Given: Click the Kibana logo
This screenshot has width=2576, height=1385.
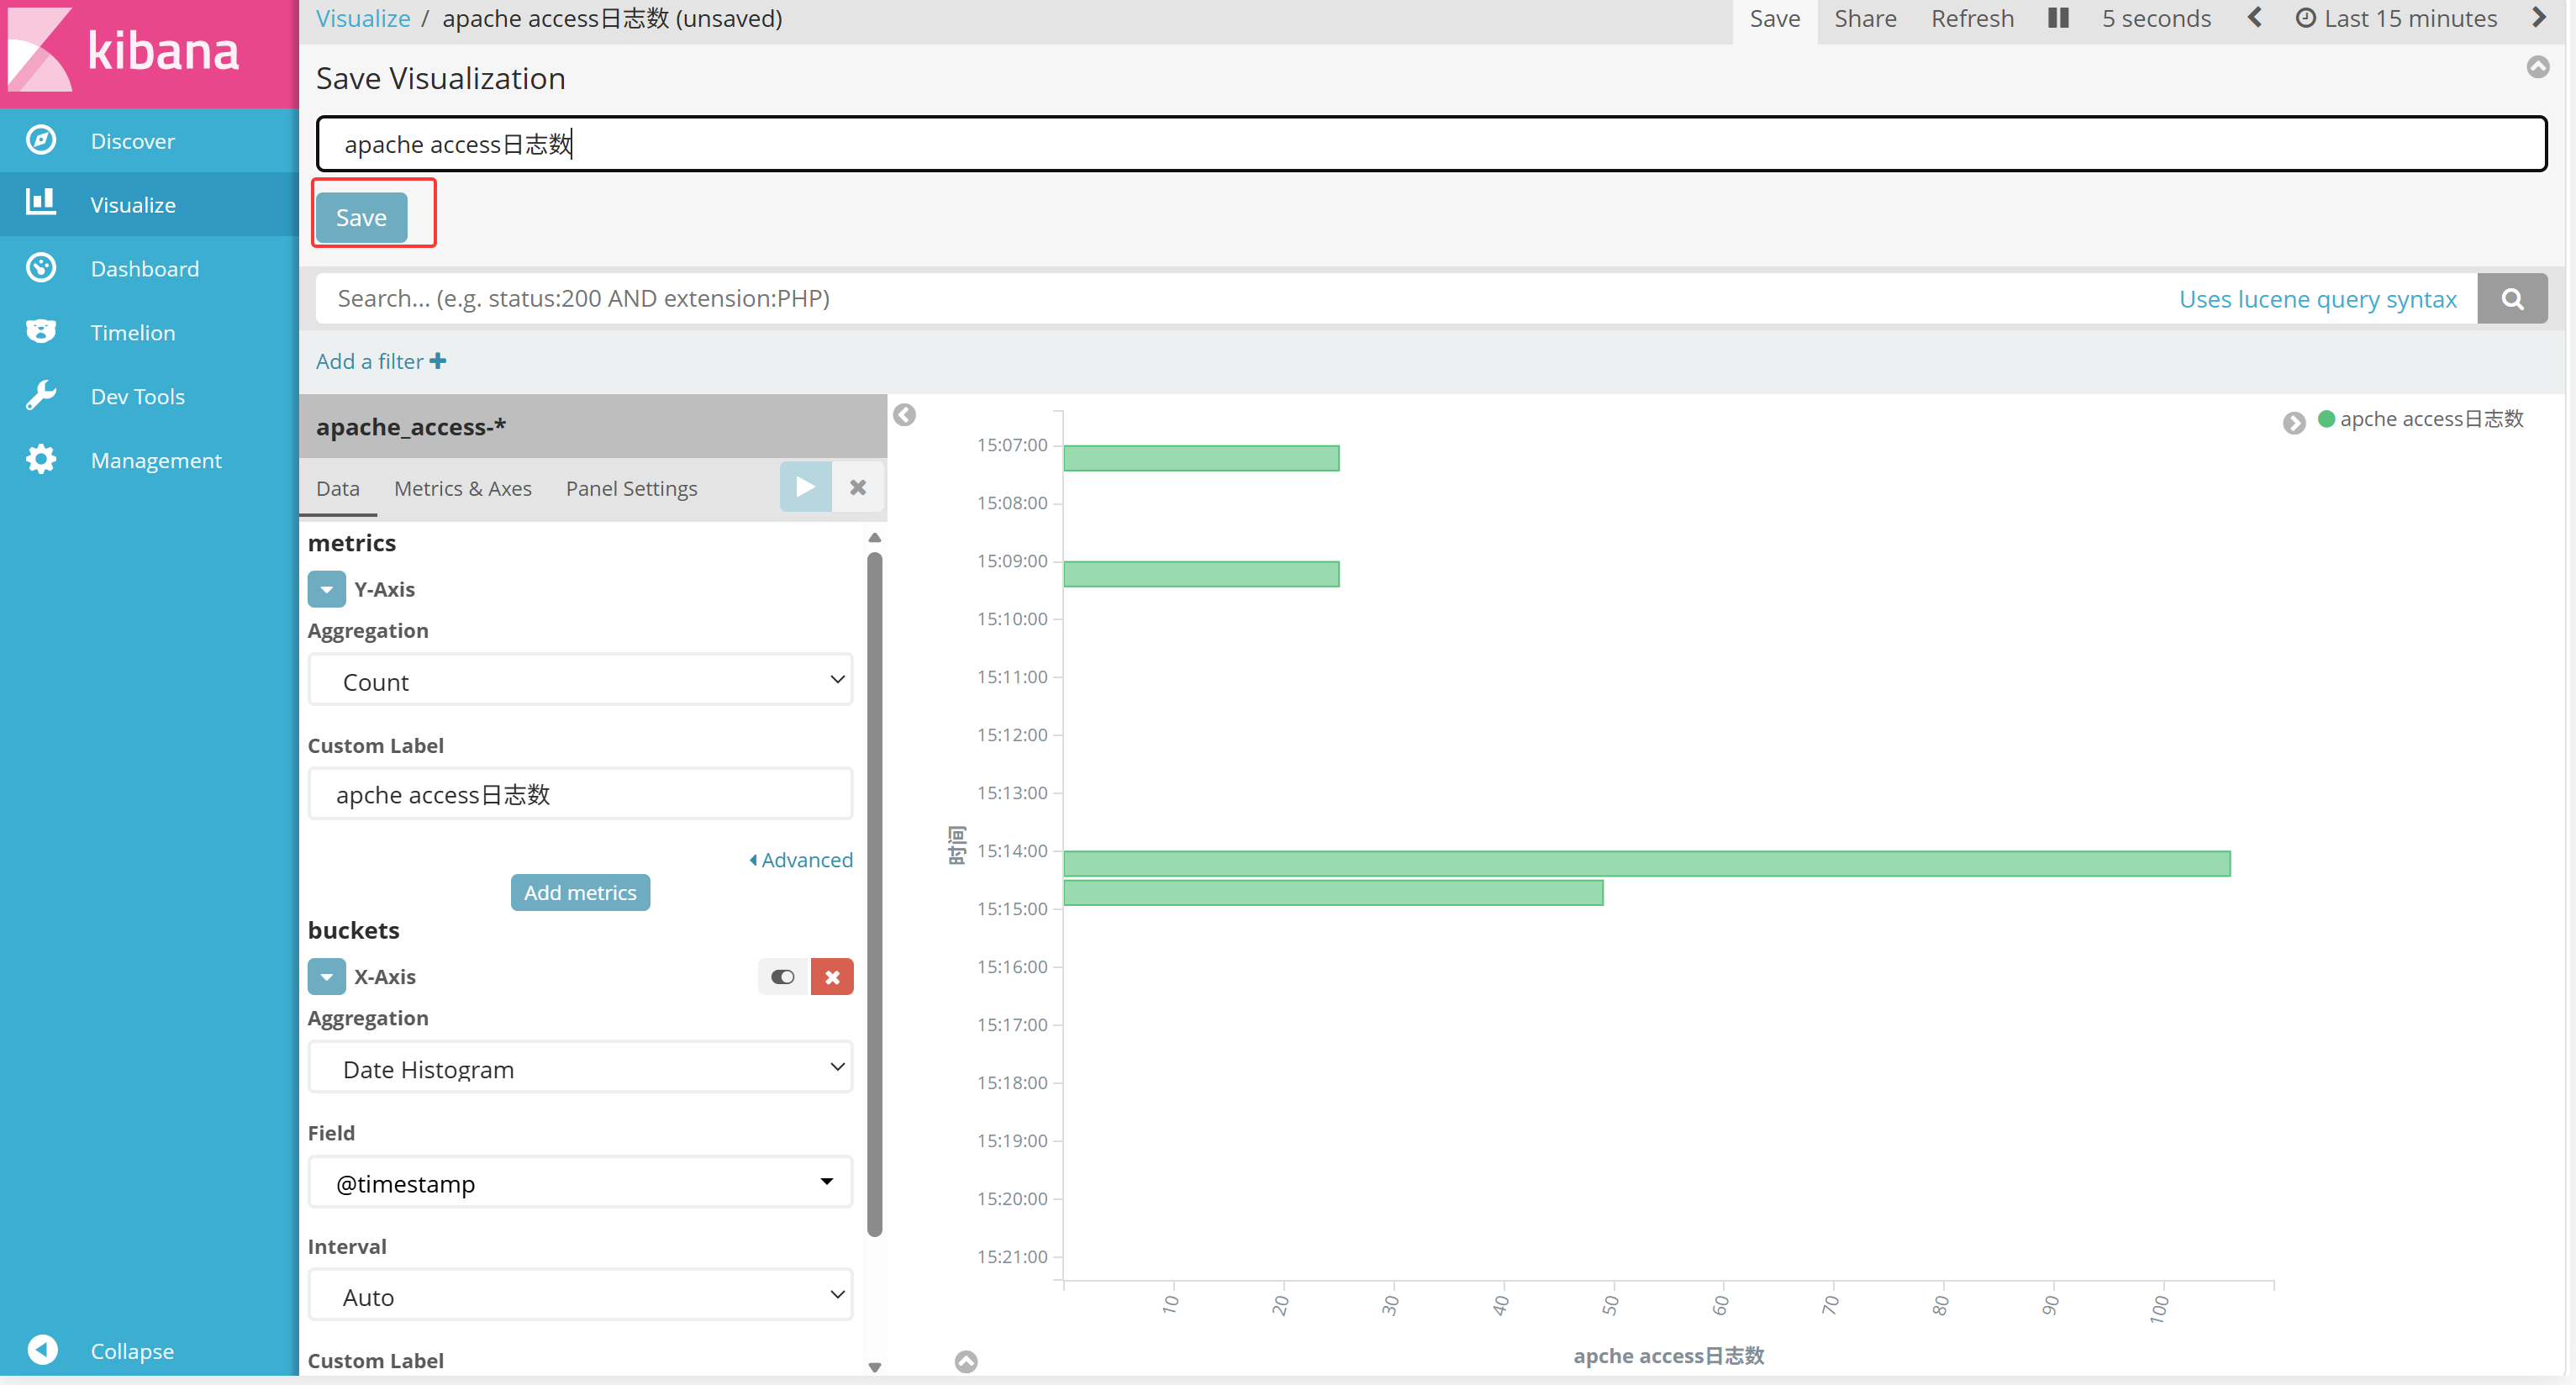Looking at the screenshot, I should (124, 50).
